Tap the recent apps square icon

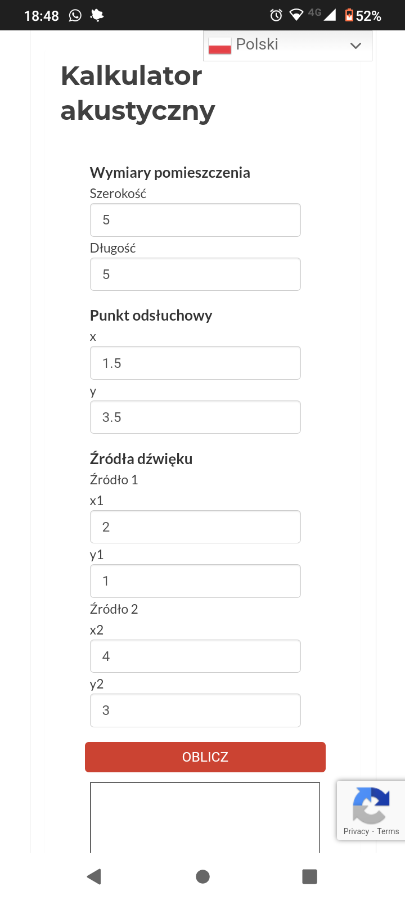(309, 876)
